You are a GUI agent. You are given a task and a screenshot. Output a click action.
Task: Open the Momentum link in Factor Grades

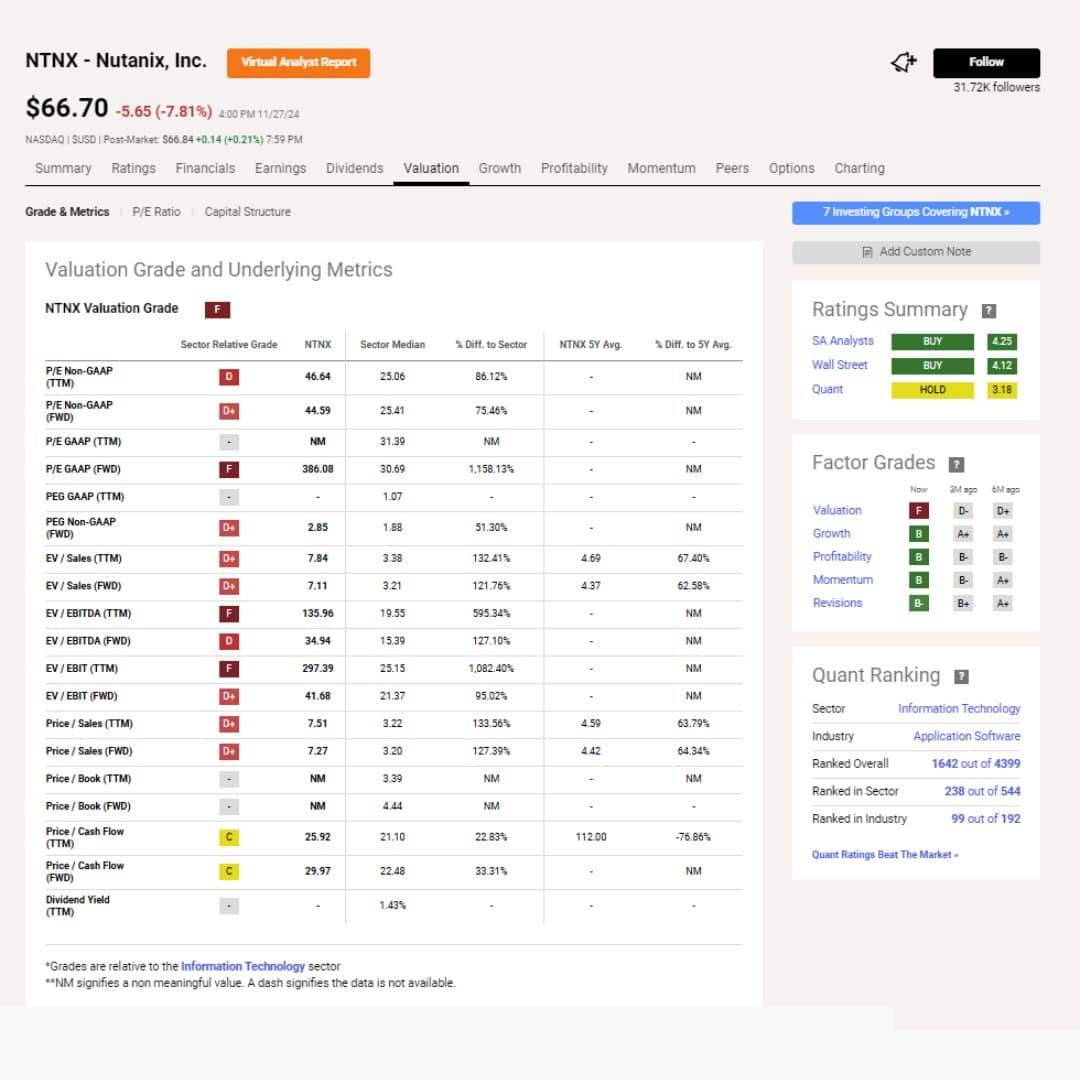click(x=842, y=580)
